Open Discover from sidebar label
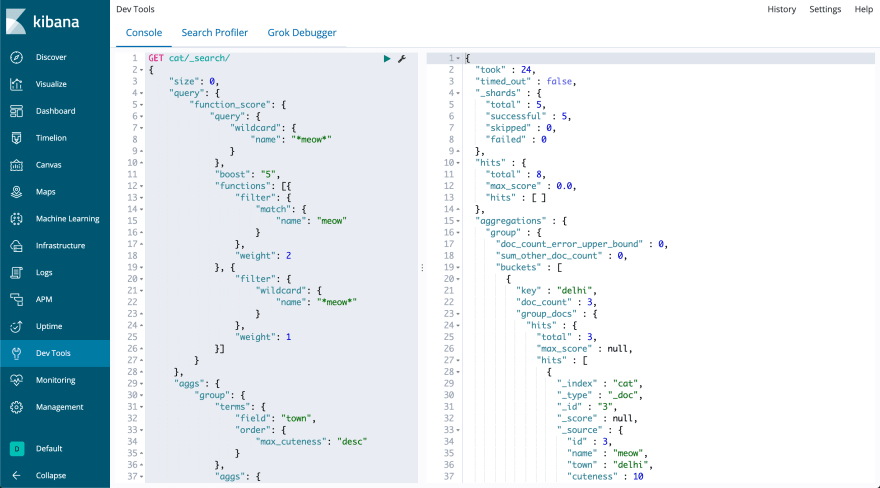The height and width of the screenshot is (488, 880). click(51, 57)
